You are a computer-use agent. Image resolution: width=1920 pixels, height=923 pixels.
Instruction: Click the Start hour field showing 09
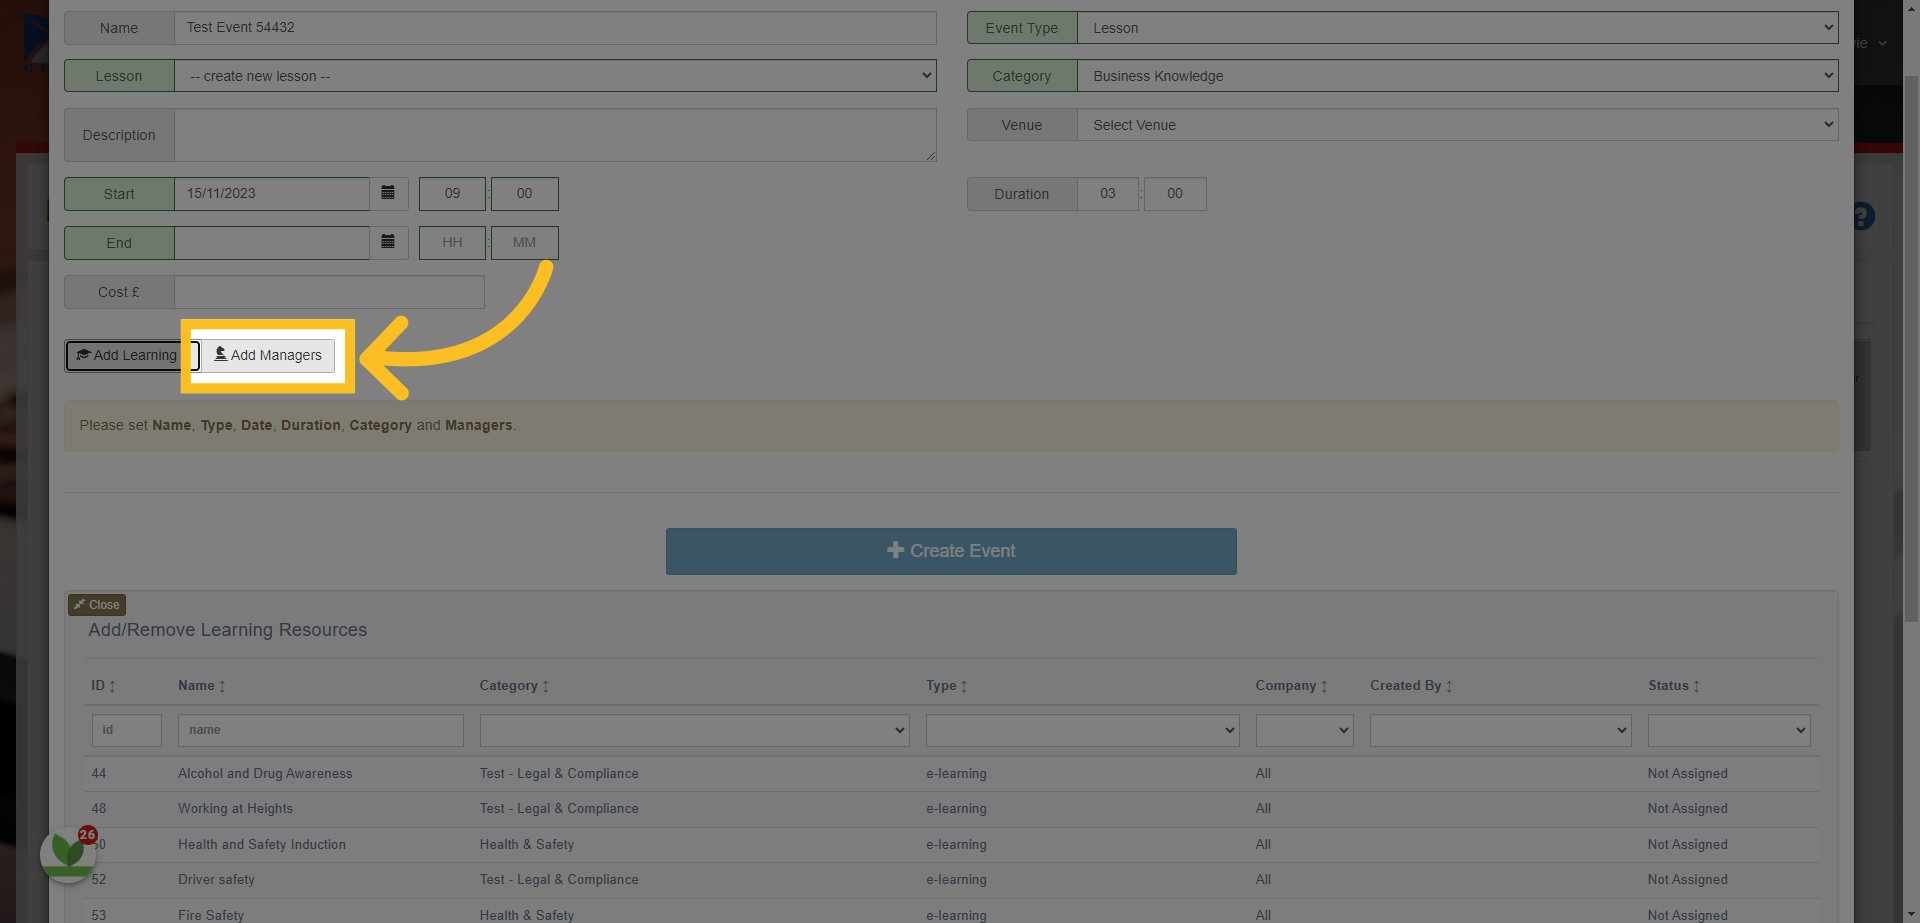point(452,193)
